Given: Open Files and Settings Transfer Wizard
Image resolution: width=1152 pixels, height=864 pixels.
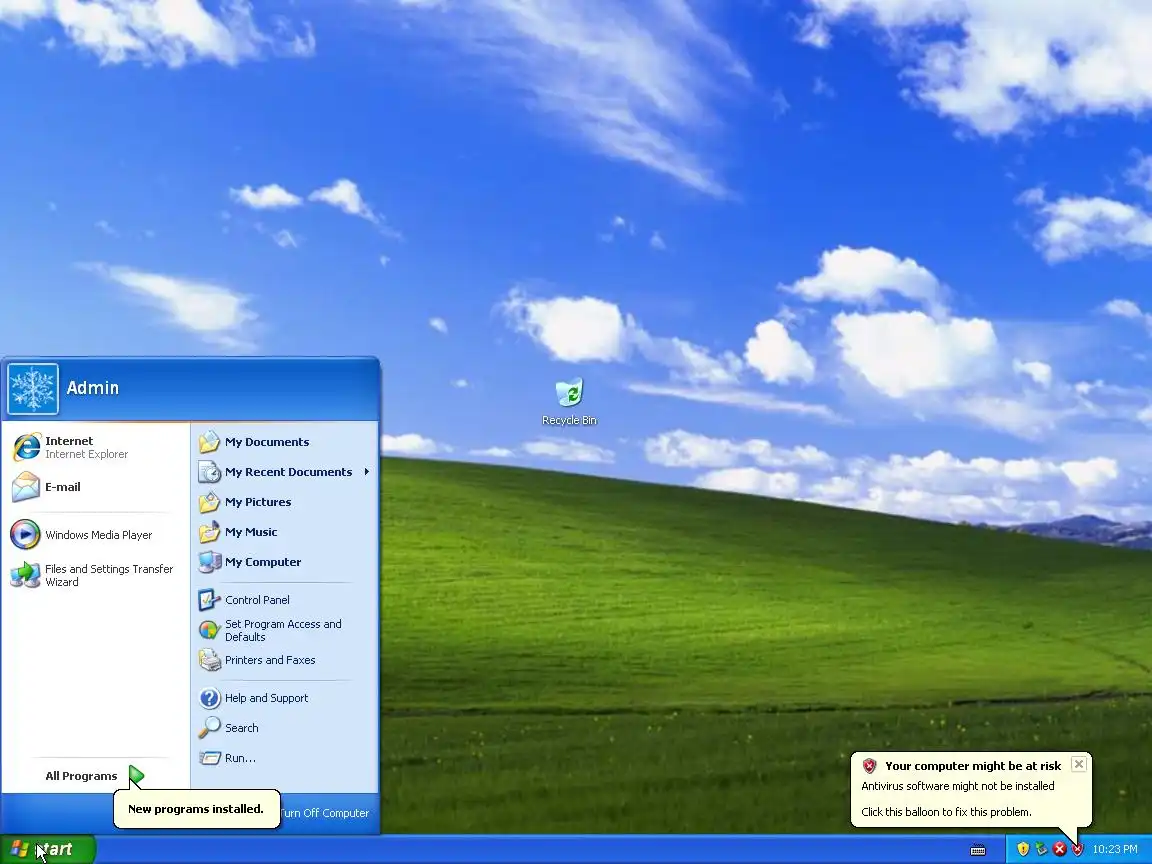Looking at the screenshot, I should point(96,575).
